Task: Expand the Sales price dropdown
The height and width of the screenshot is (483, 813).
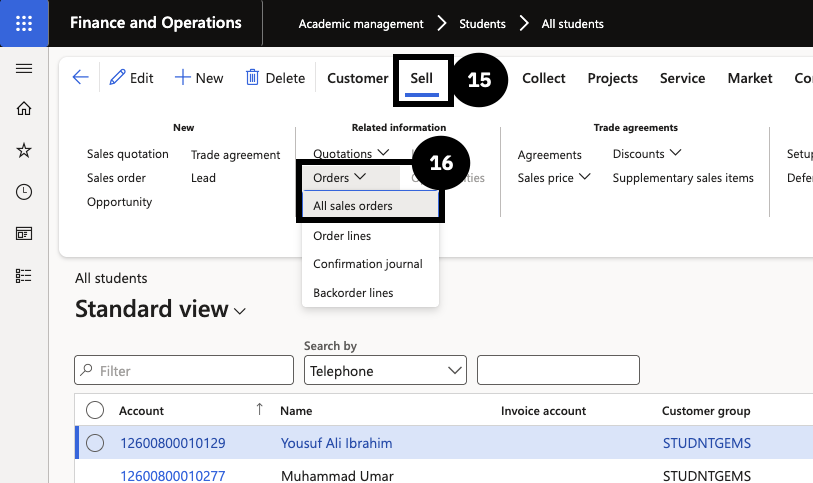Action: pyautogui.click(x=554, y=178)
